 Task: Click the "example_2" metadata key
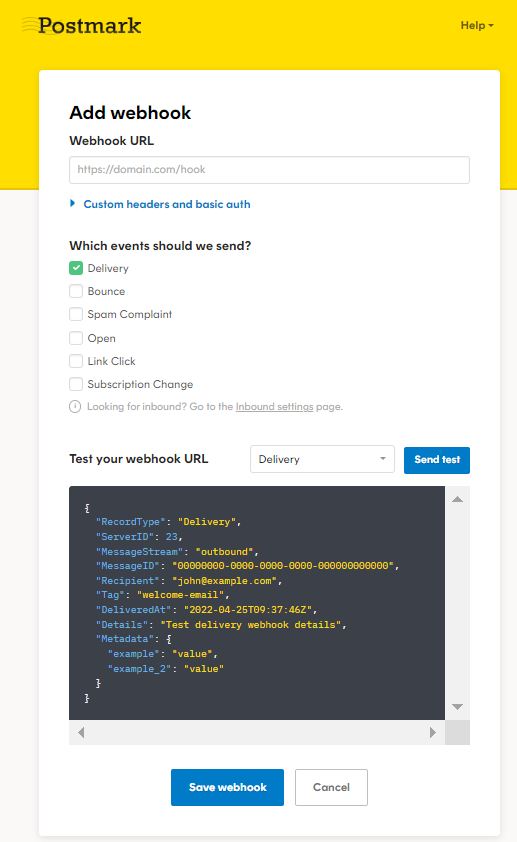tap(139, 669)
